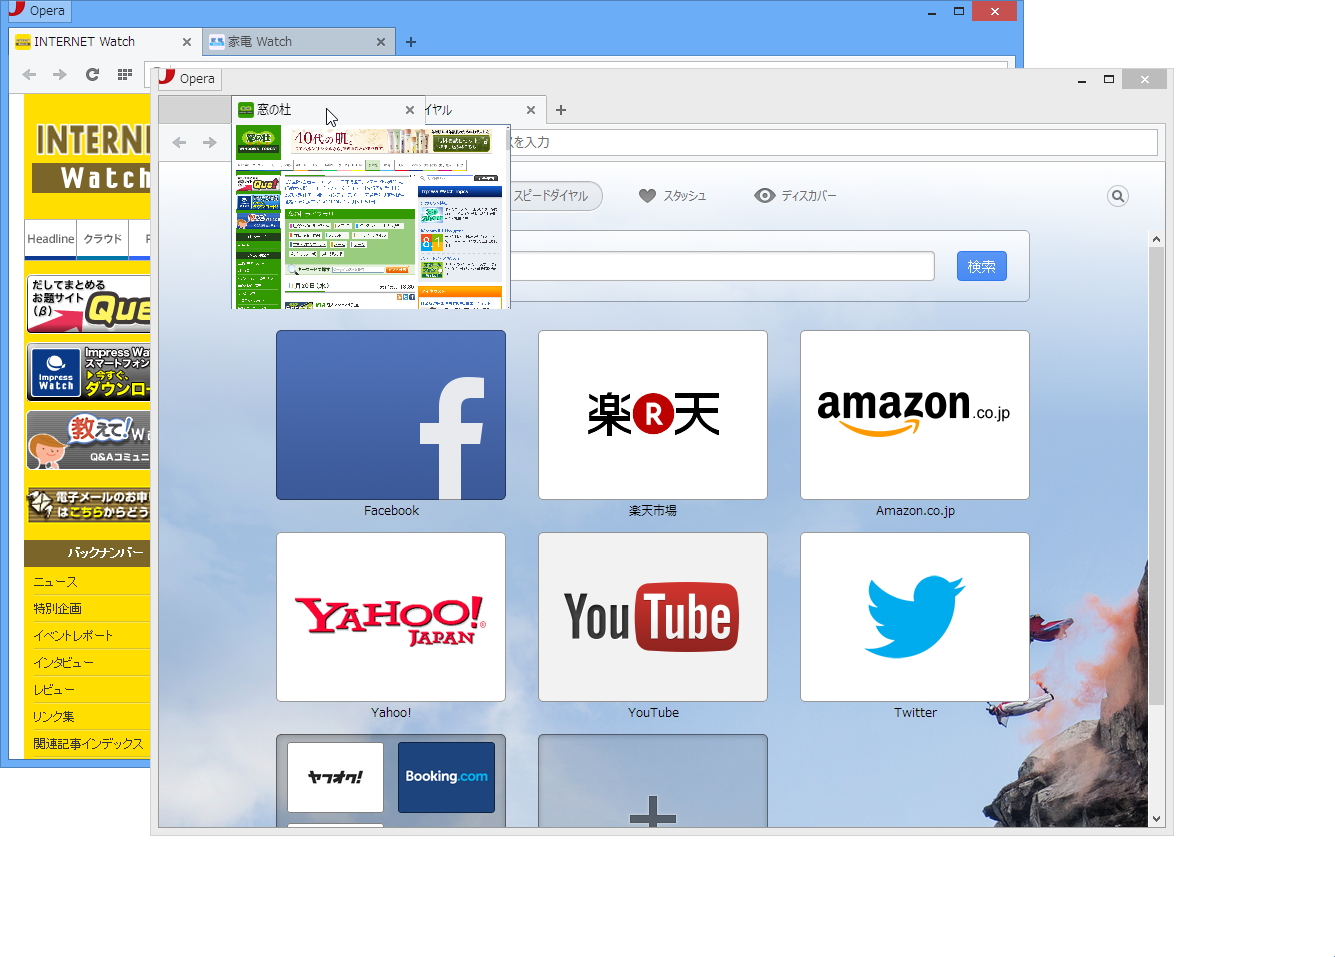Click magnifier search icon on Speed Dial
1335x957 pixels.
tap(1118, 196)
